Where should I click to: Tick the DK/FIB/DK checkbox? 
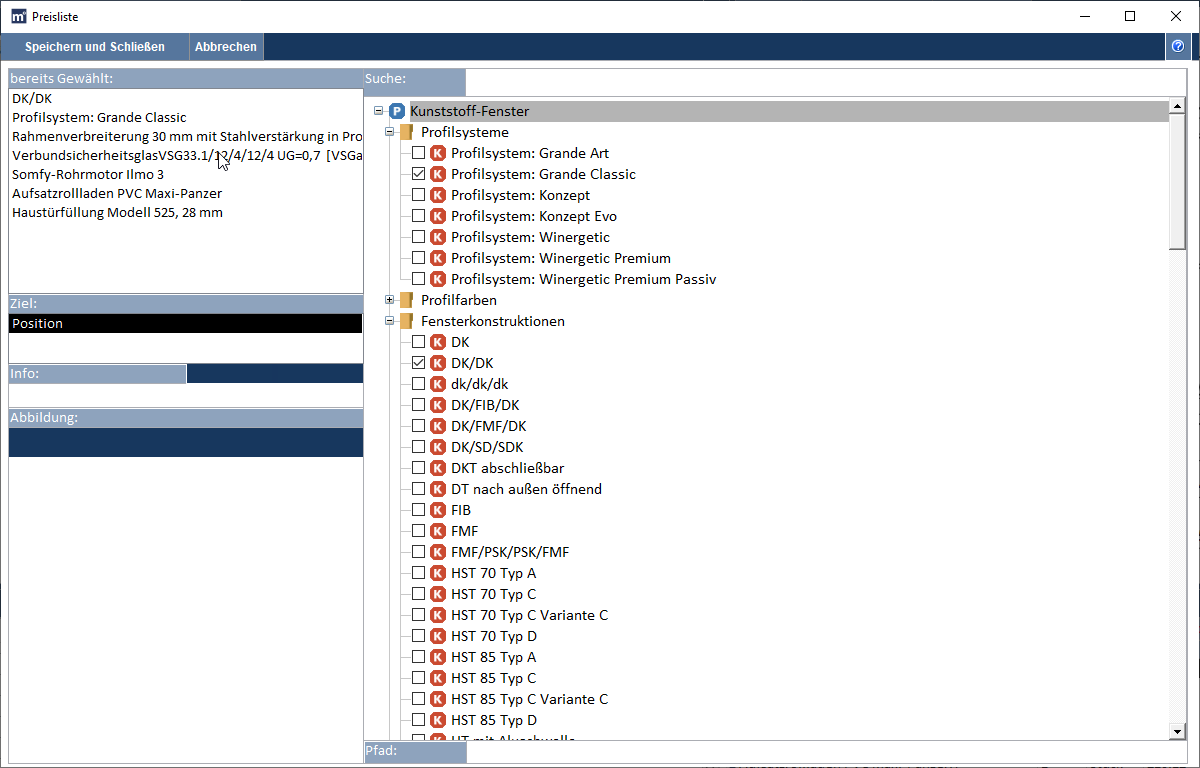pyautogui.click(x=419, y=406)
